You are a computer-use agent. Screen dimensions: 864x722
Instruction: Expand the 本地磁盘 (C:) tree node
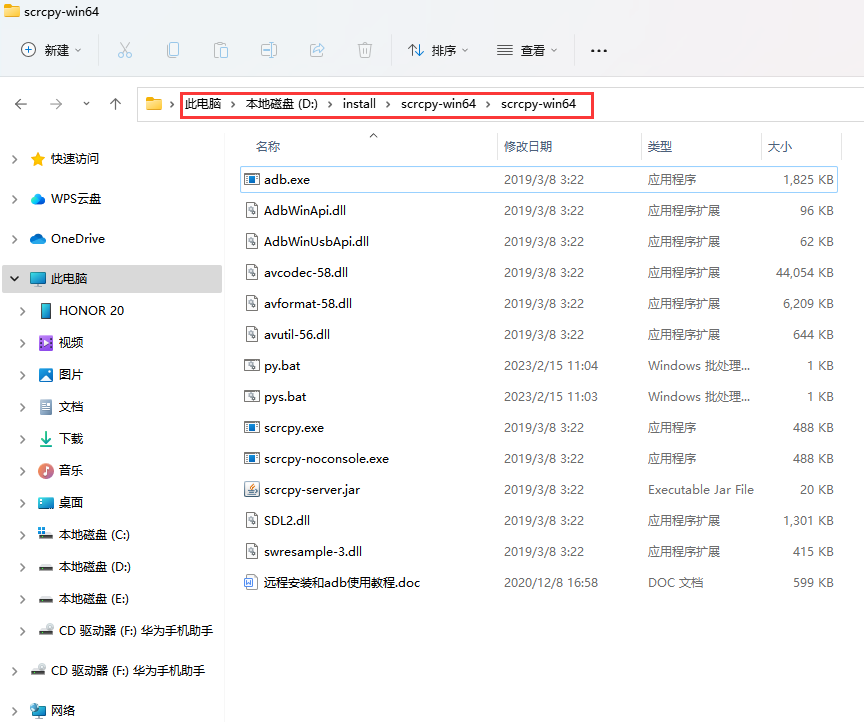click(x=23, y=535)
